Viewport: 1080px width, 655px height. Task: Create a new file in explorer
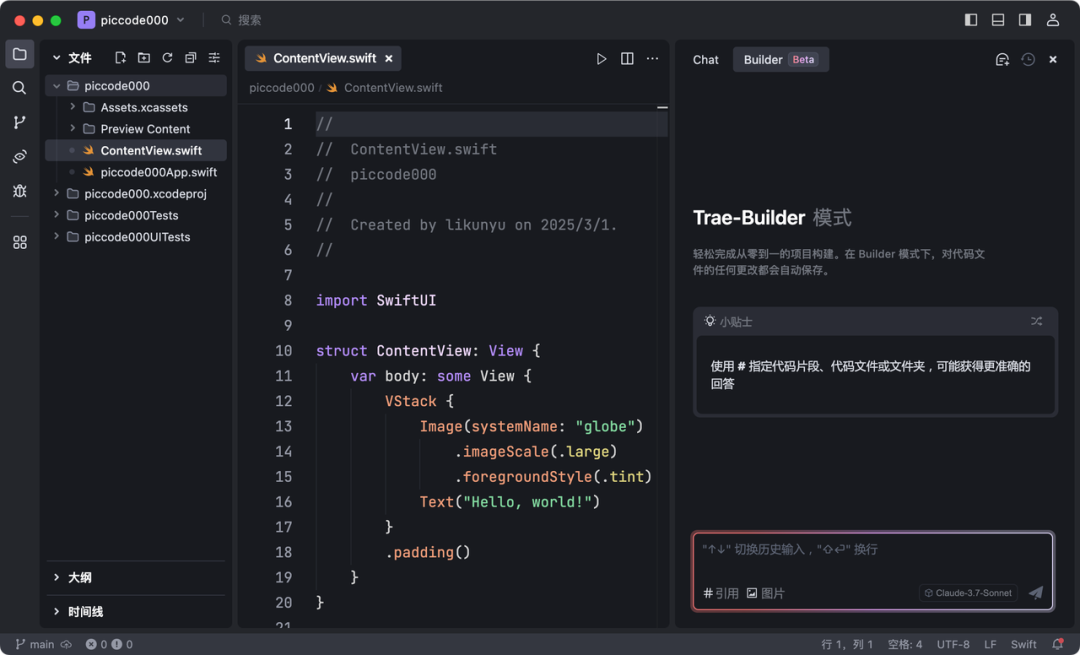pyautogui.click(x=121, y=58)
